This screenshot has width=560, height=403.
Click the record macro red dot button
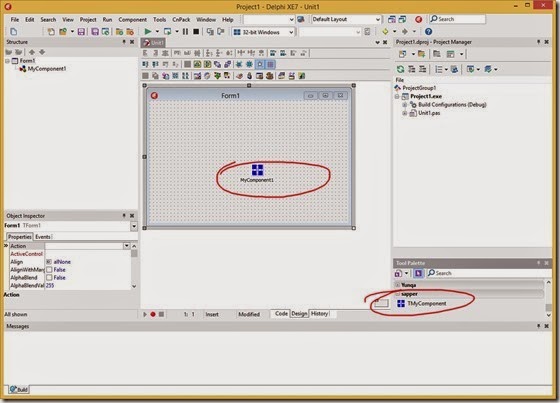pos(153,314)
